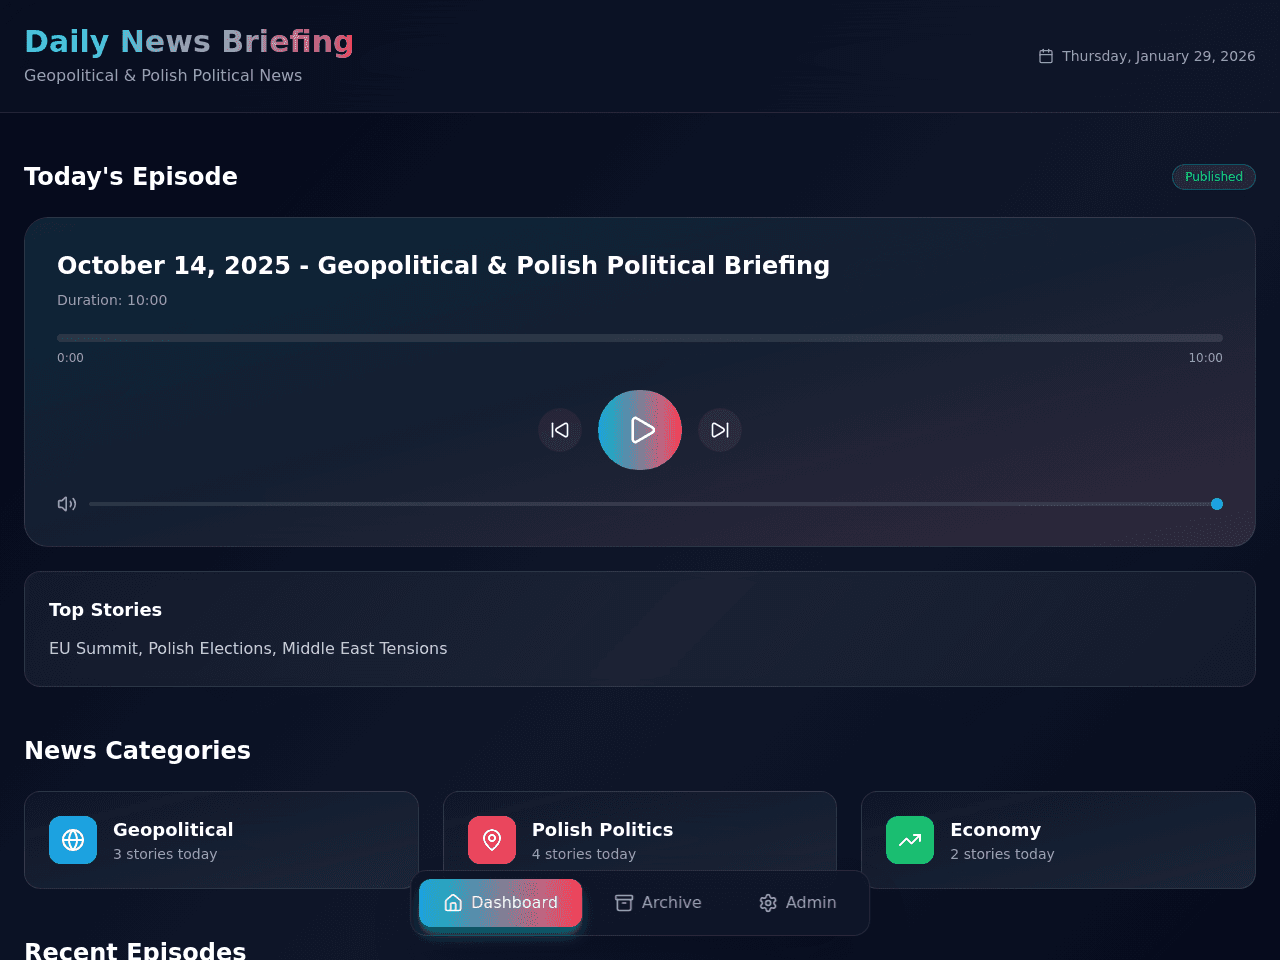1280x960 pixels.
Task: Switch to the Archive tab
Action: pyautogui.click(x=658, y=903)
